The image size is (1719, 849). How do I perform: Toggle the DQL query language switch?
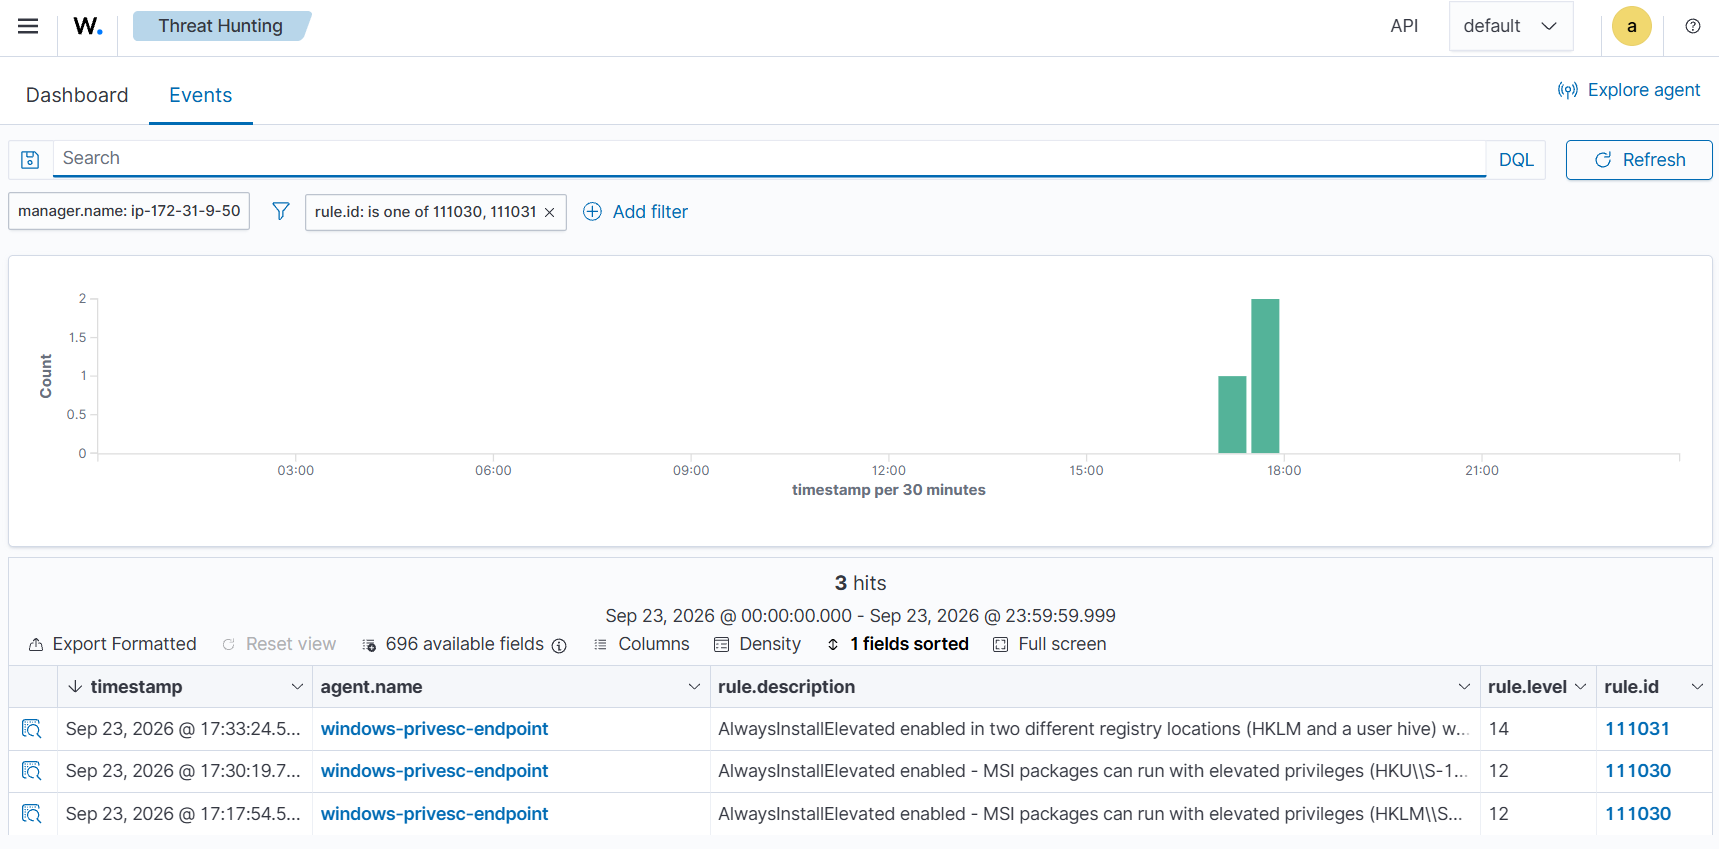(x=1516, y=160)
